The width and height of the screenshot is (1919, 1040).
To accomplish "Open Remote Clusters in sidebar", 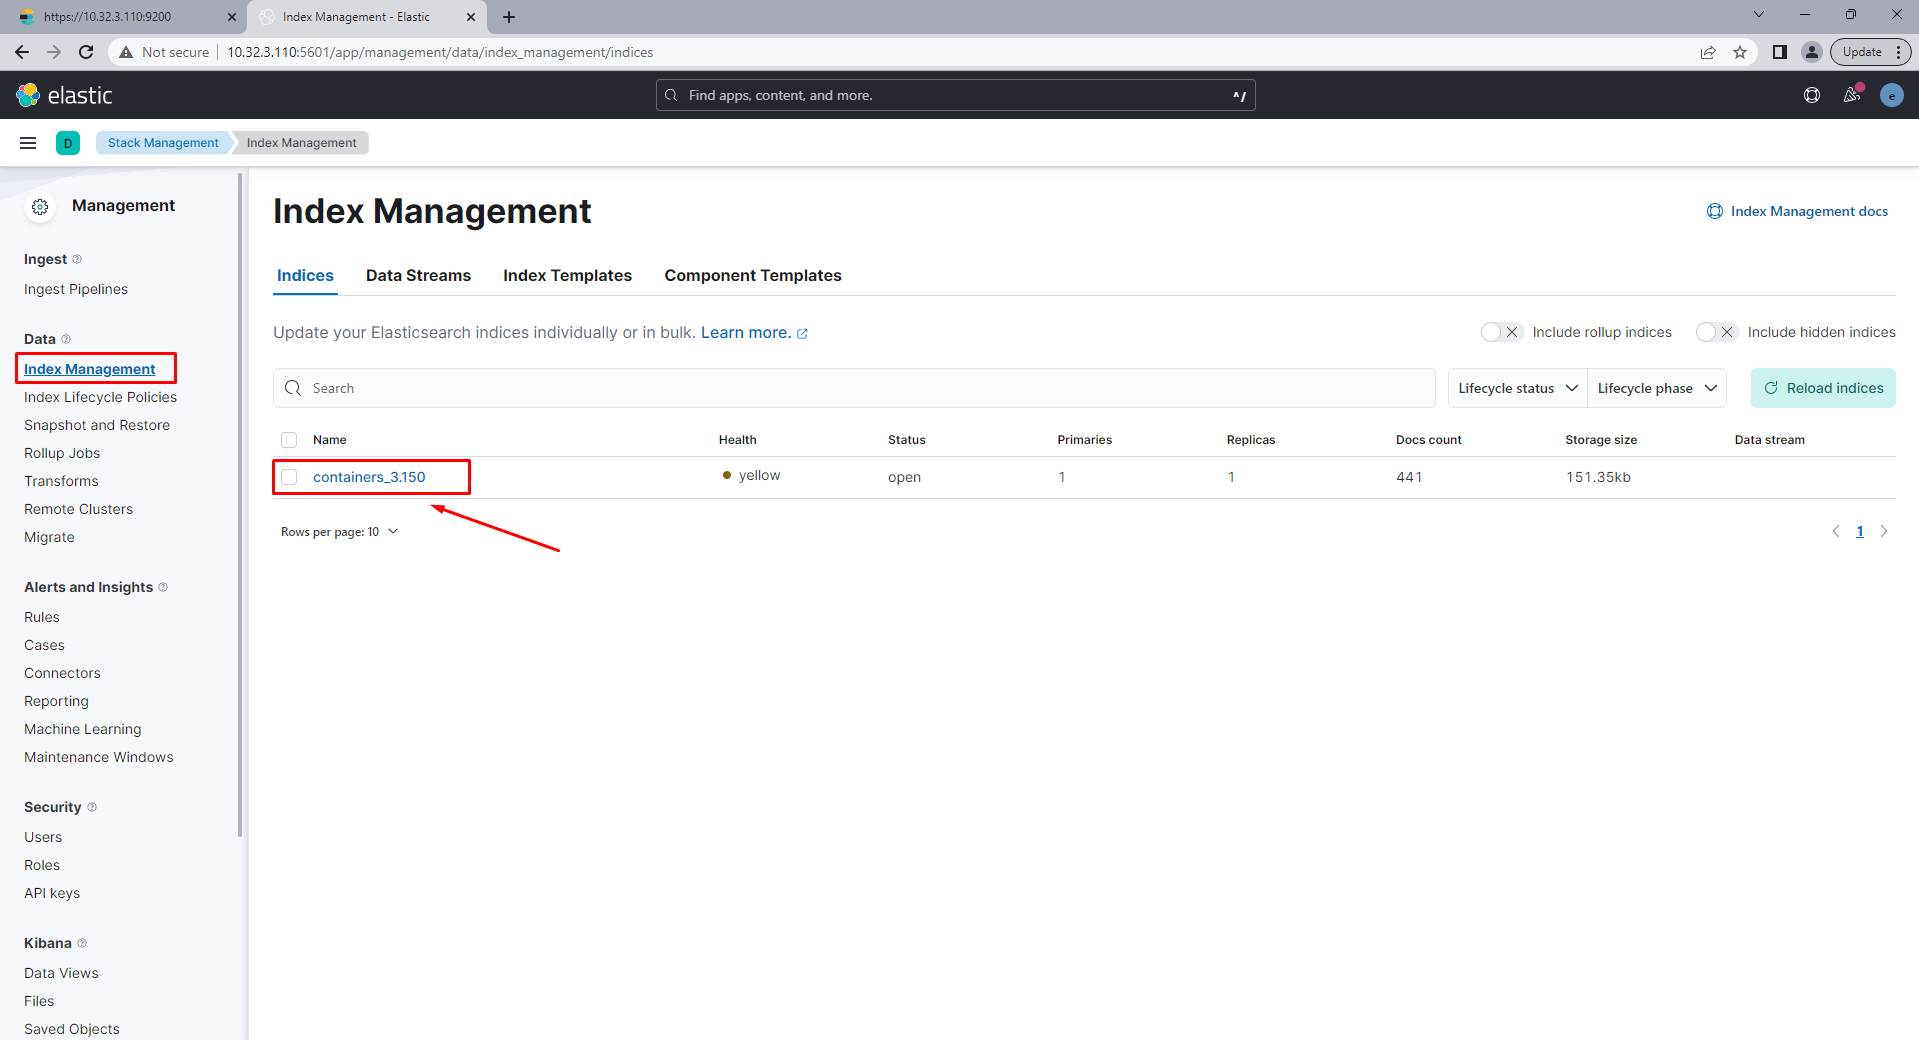I will coord(78,509).
